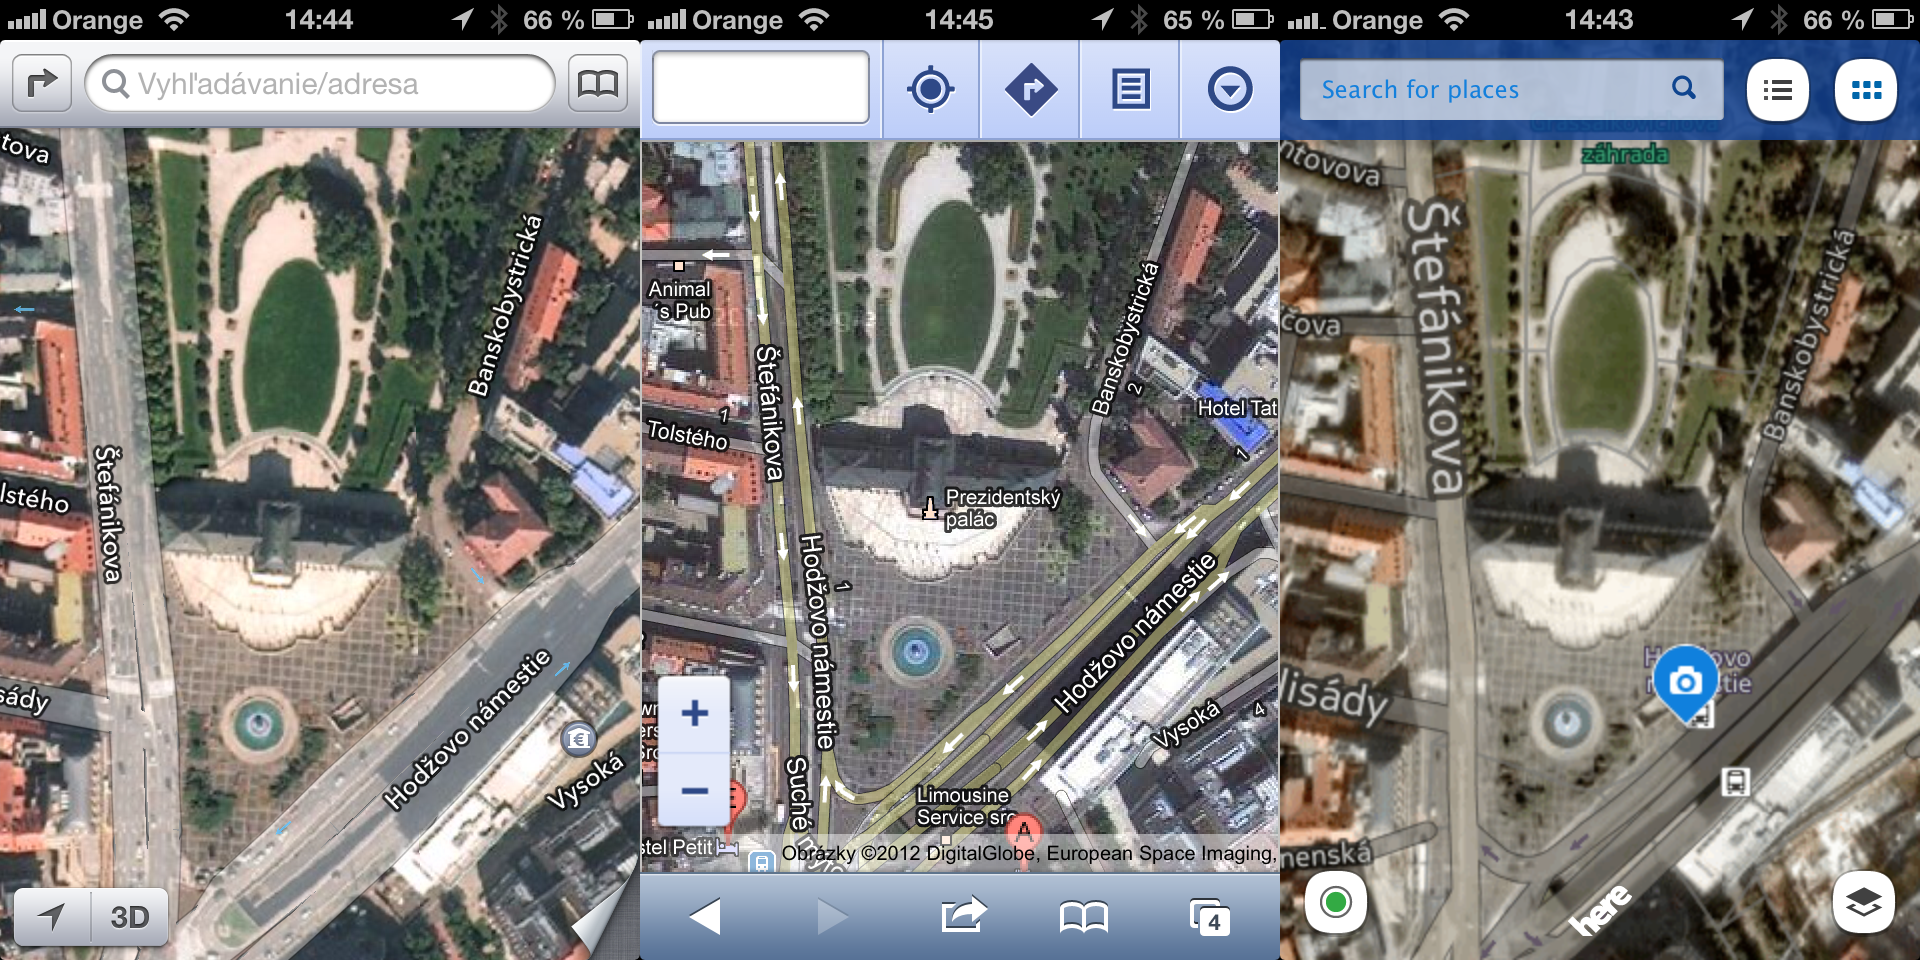
Task: Open the list view button in HERE Maps
Action: point(1777,90)
